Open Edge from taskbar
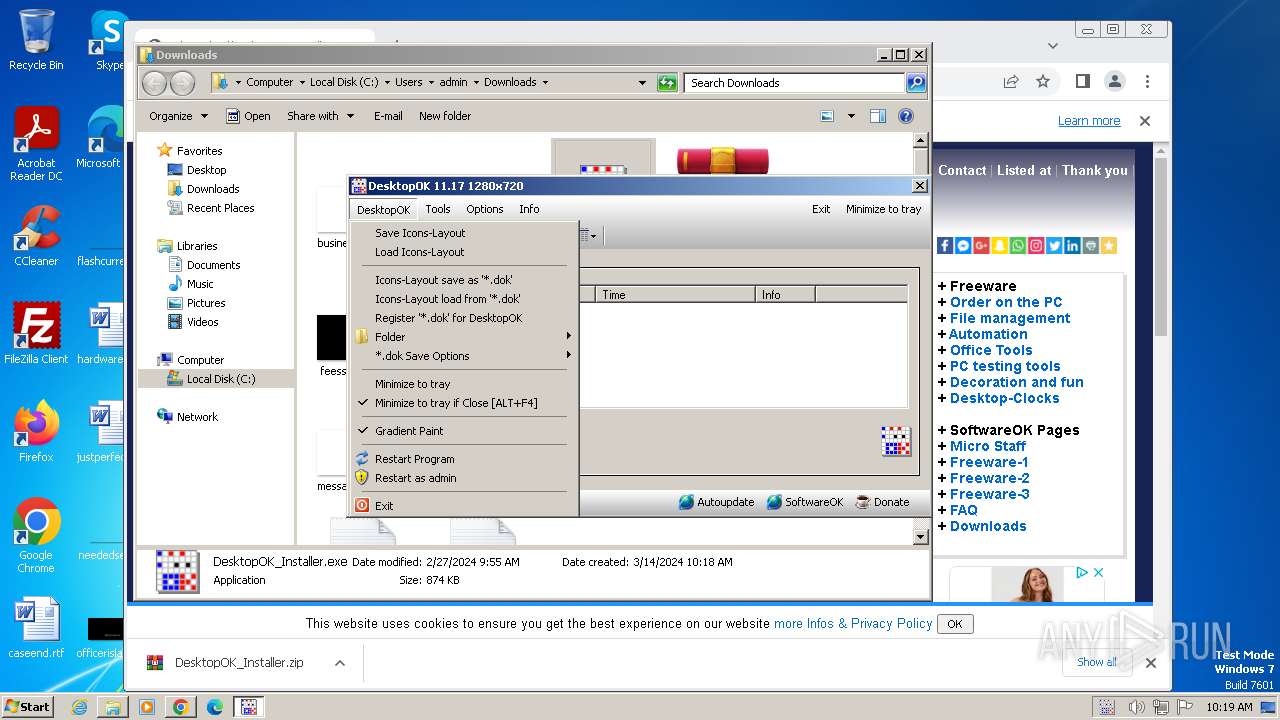The height and width of the screenshot is (720, 1280). (214, 707)
